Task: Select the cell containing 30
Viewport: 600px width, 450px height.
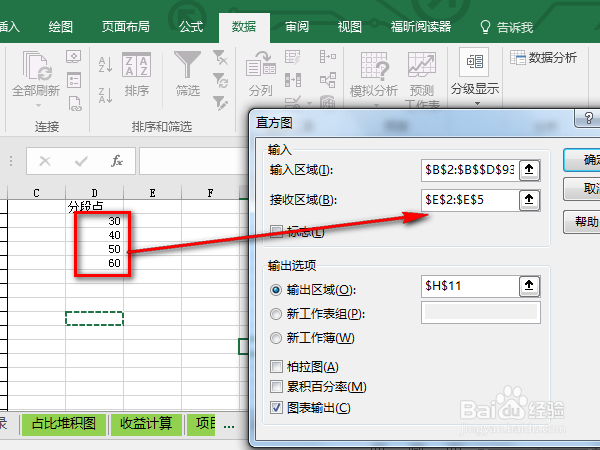Action: coord(95,221)
